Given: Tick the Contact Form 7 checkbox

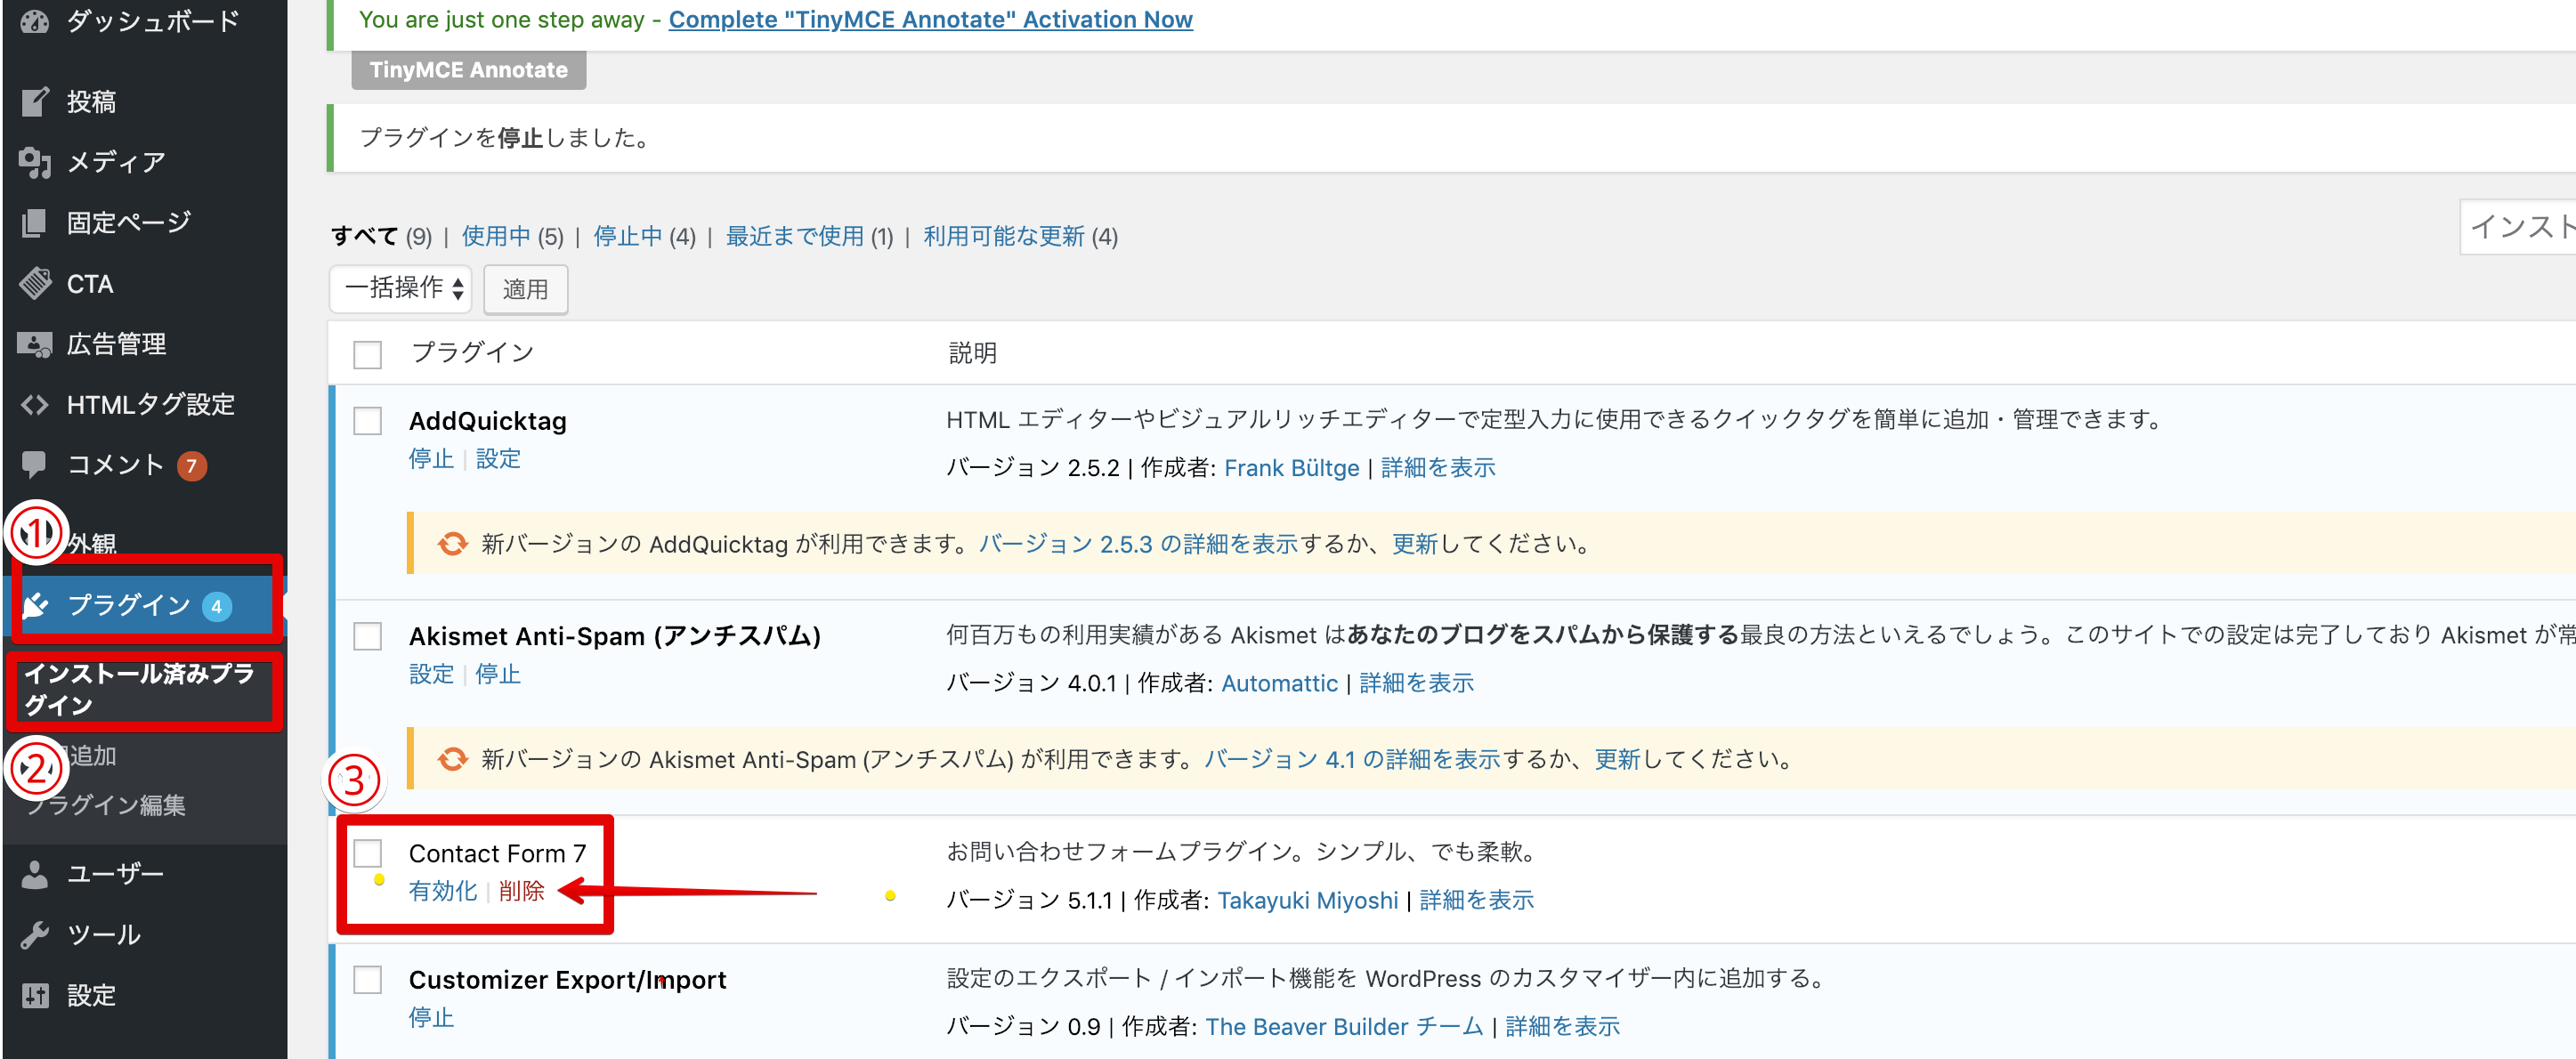Looking at the screenshot, I should pos(367,853).
